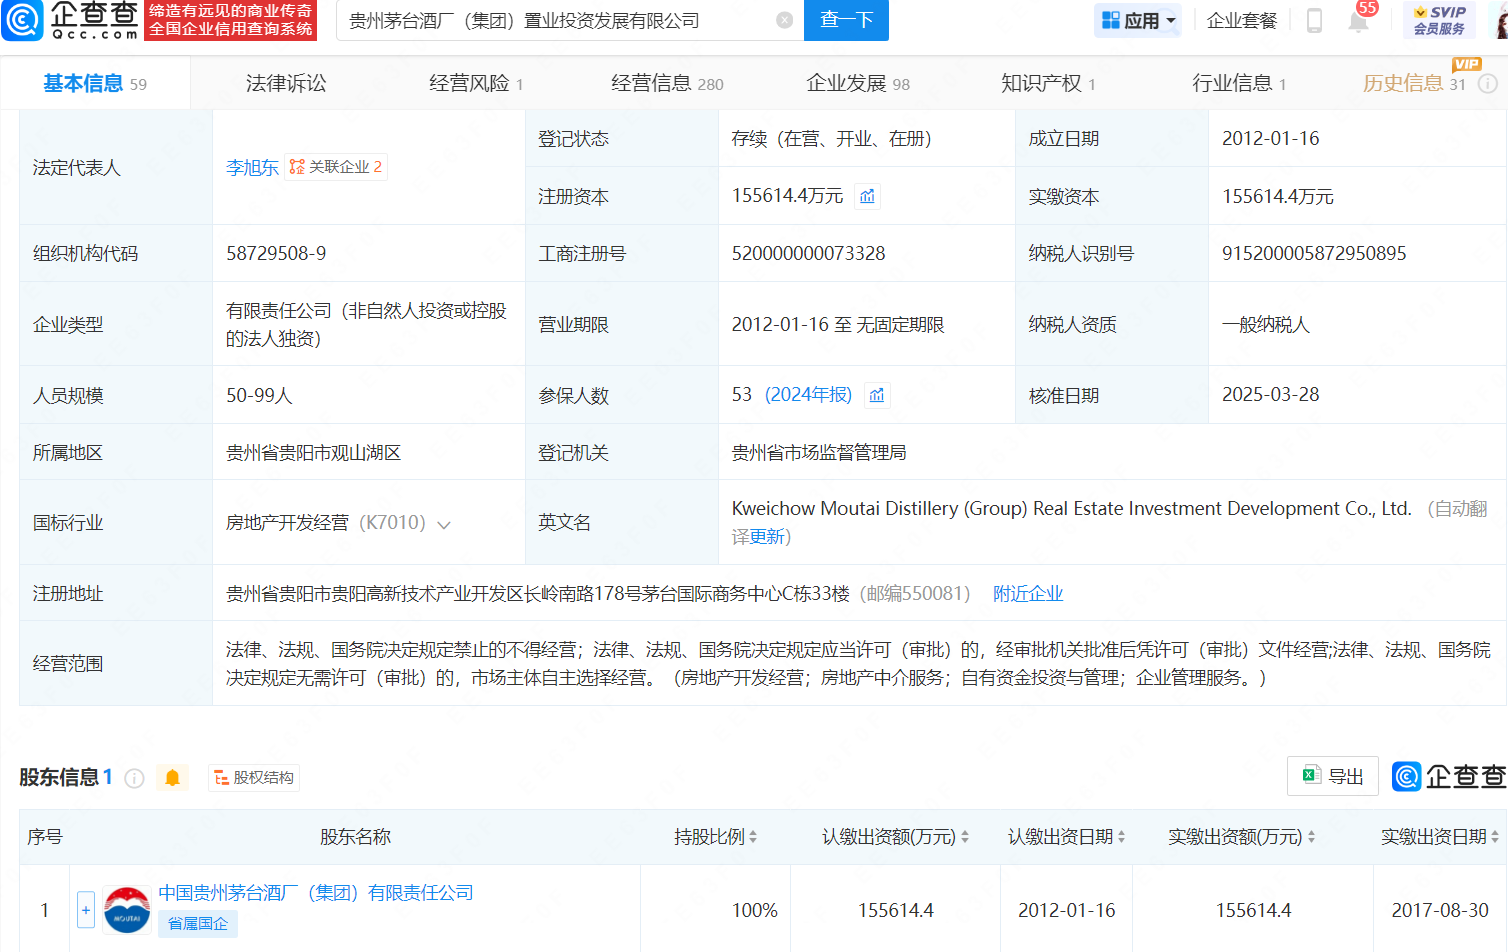Open the mobile app phone icon
Image resolution: width=1508 pixels, height=952 pixels.
point(1314,20)
